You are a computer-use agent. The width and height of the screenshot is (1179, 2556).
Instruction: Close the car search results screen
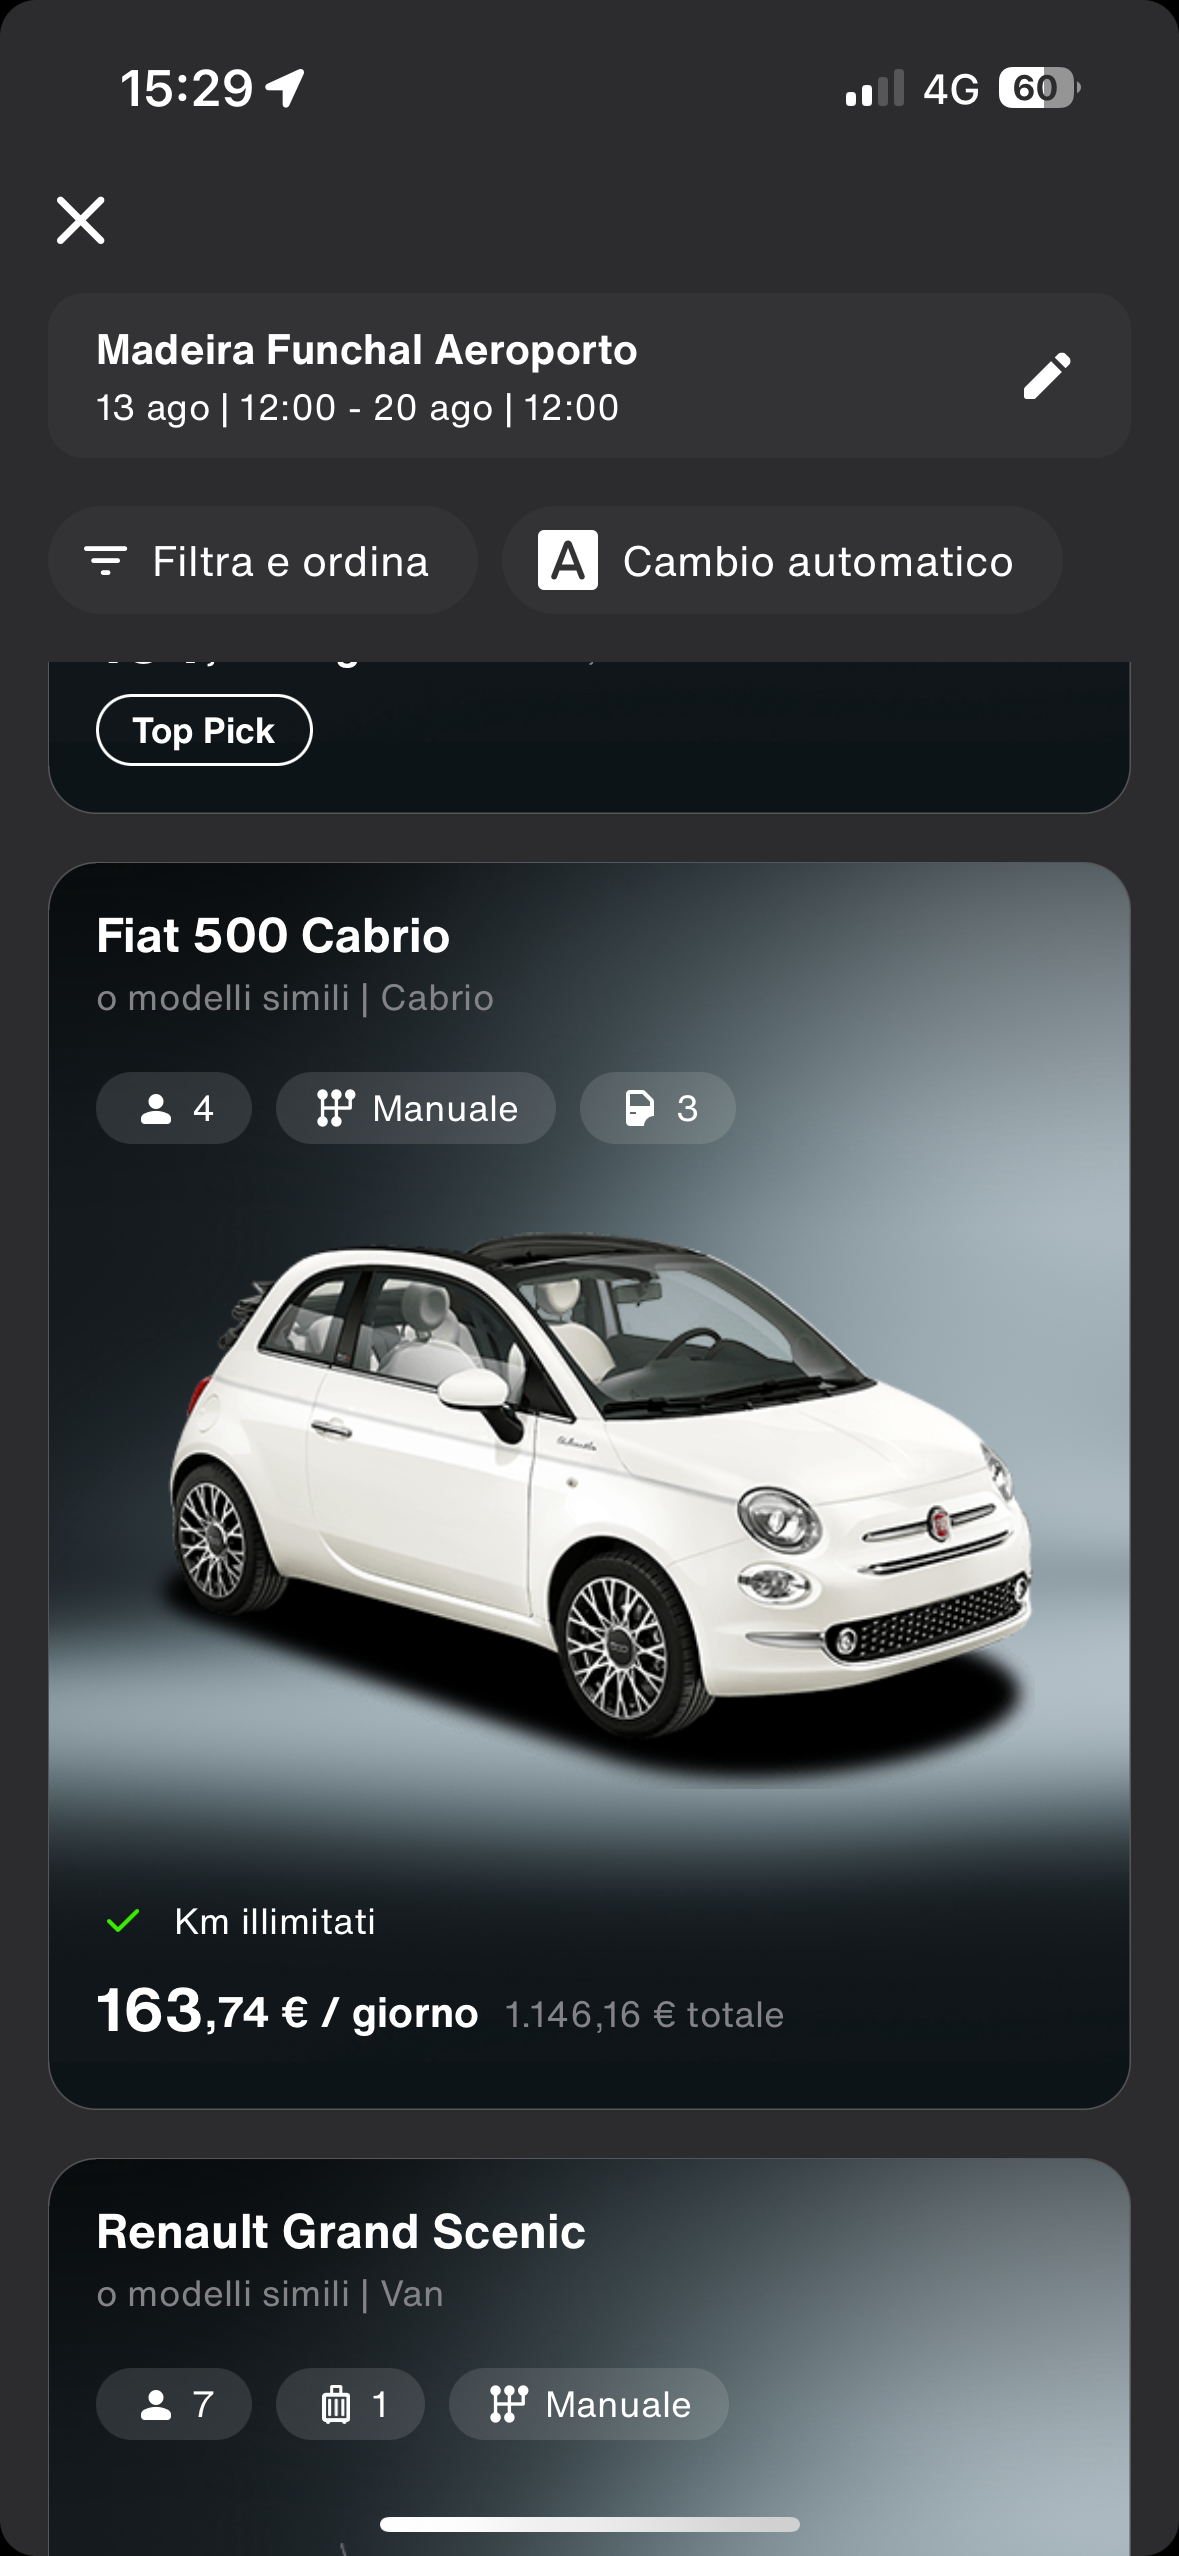[80, 220]
